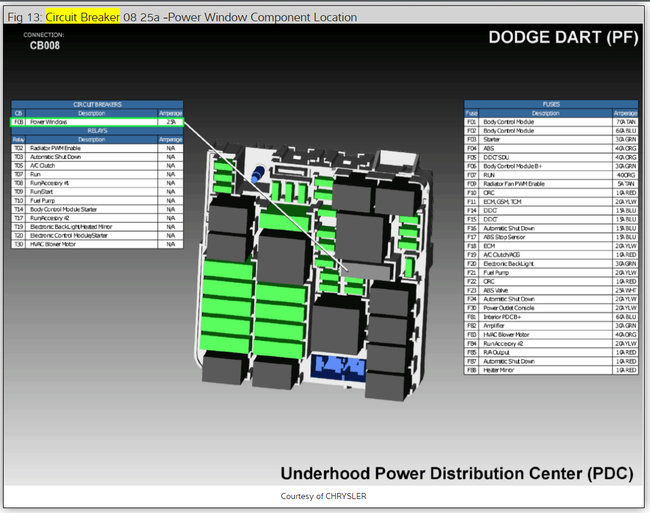Select fuse row F88 Heater Mirror

[x=551, y=370]
